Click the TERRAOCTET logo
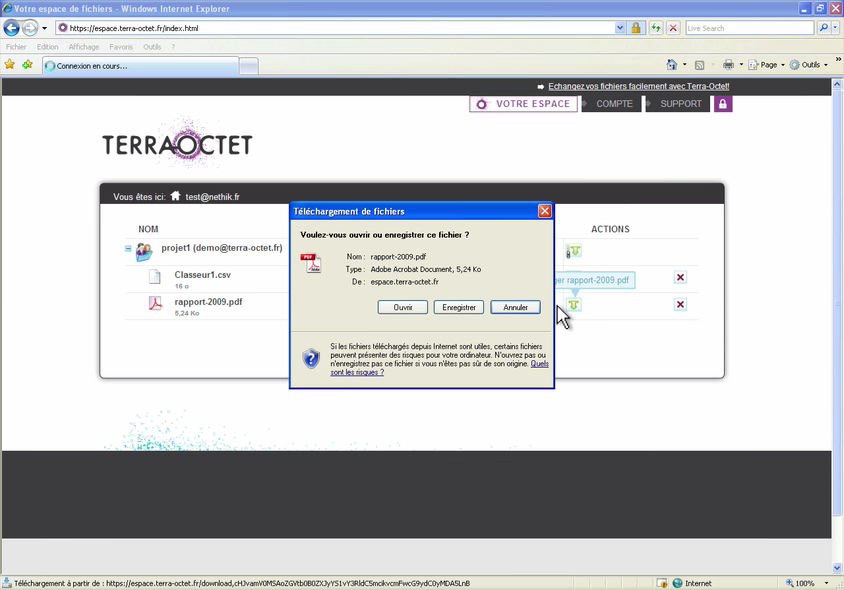The image size is (844, 590). coord(178,144)
